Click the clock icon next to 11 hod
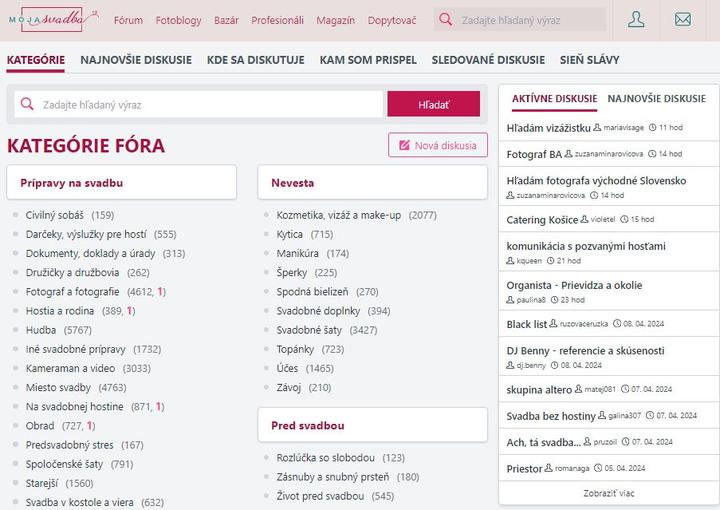Viewport: 720px width, 510px height. 652,128
